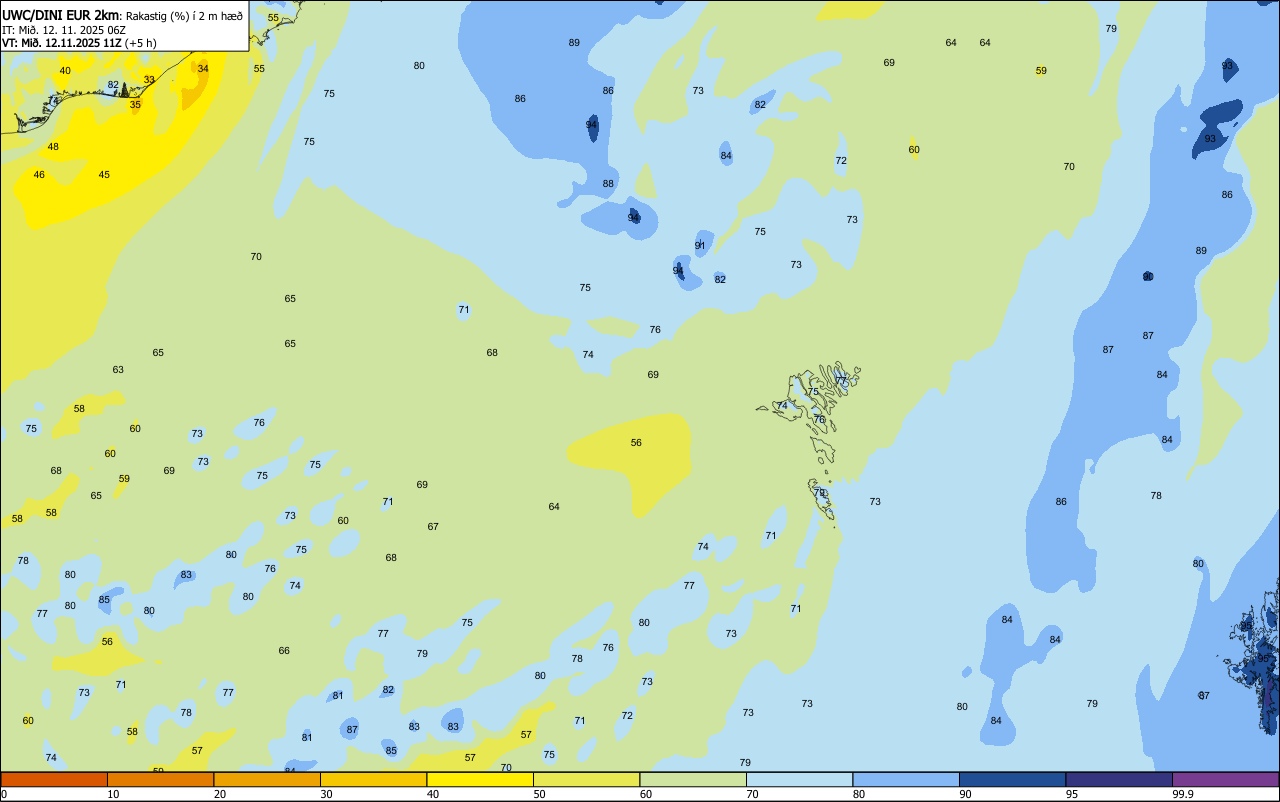Click the navy 95–99.9 legend swatch

pyautogui.click(x=1119, y=779)
